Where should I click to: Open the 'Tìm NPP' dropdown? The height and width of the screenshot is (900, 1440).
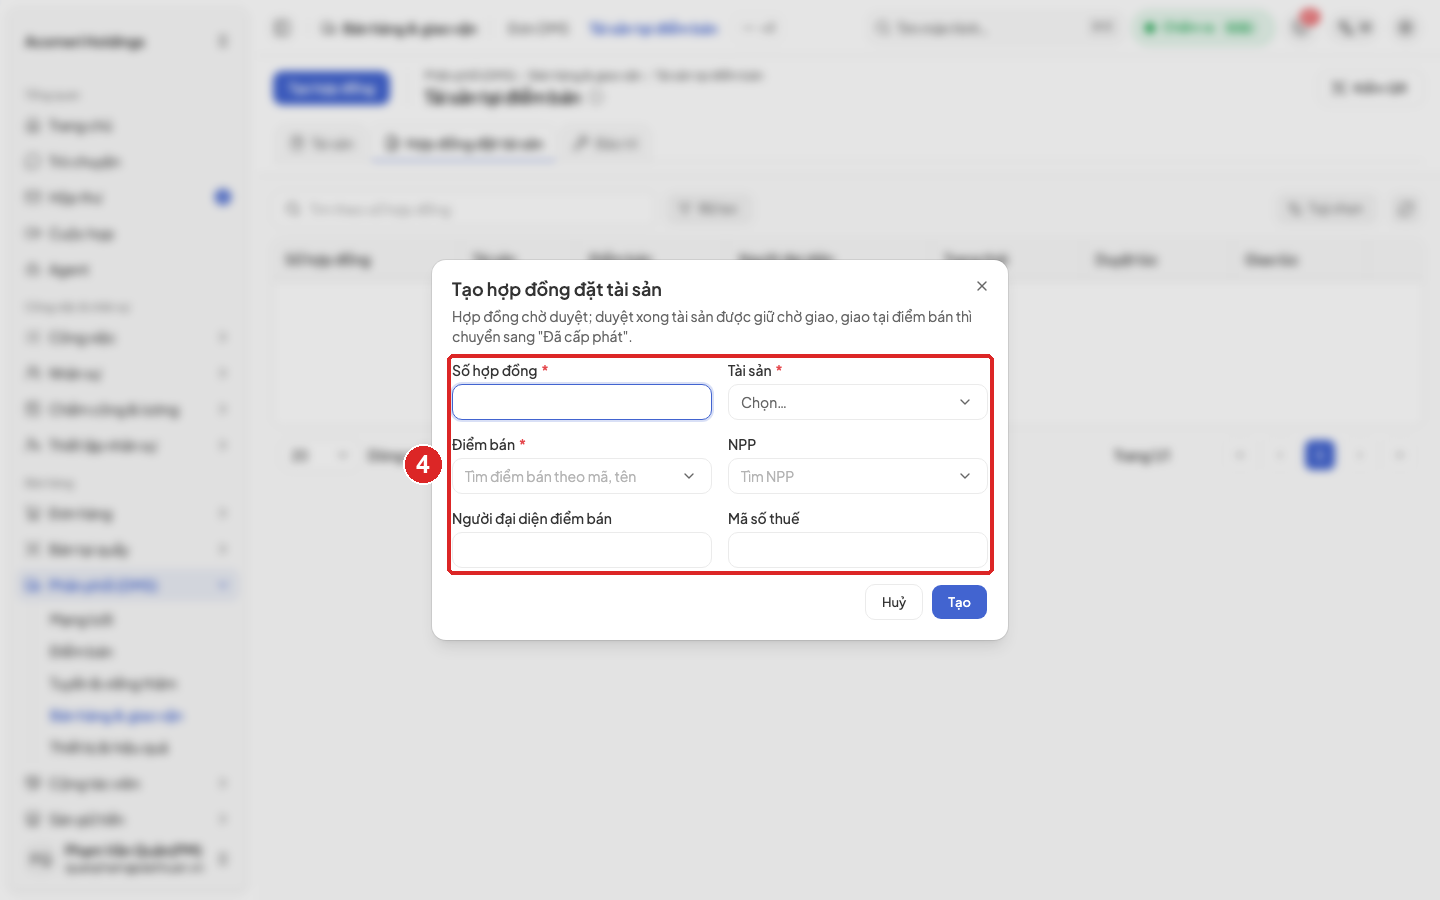pos(857,476)
